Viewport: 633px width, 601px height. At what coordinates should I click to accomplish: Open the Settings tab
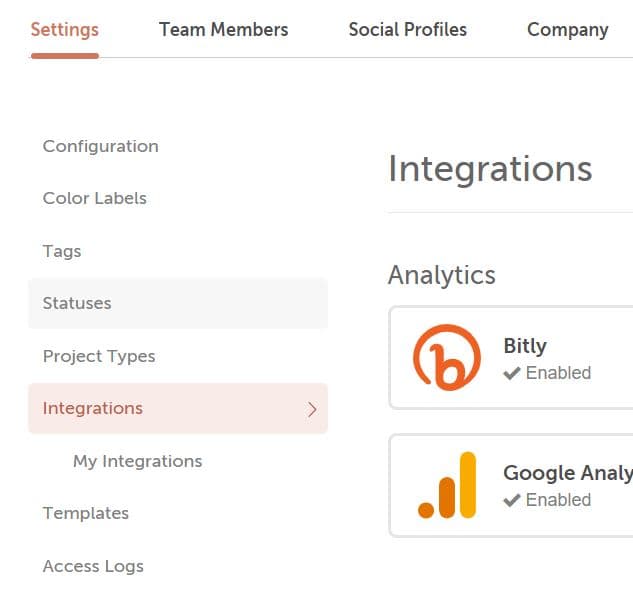coord(65,29)
